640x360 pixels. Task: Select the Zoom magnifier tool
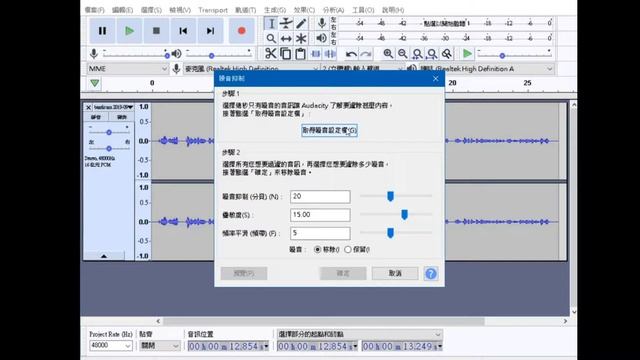[x=271, y=39]
